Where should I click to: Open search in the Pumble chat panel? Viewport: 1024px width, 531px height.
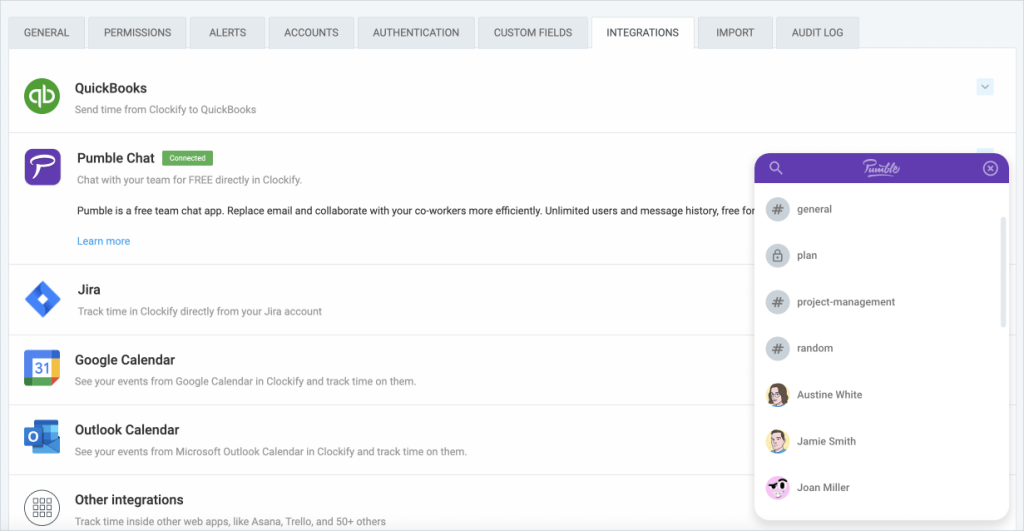(x=776, y=168)
